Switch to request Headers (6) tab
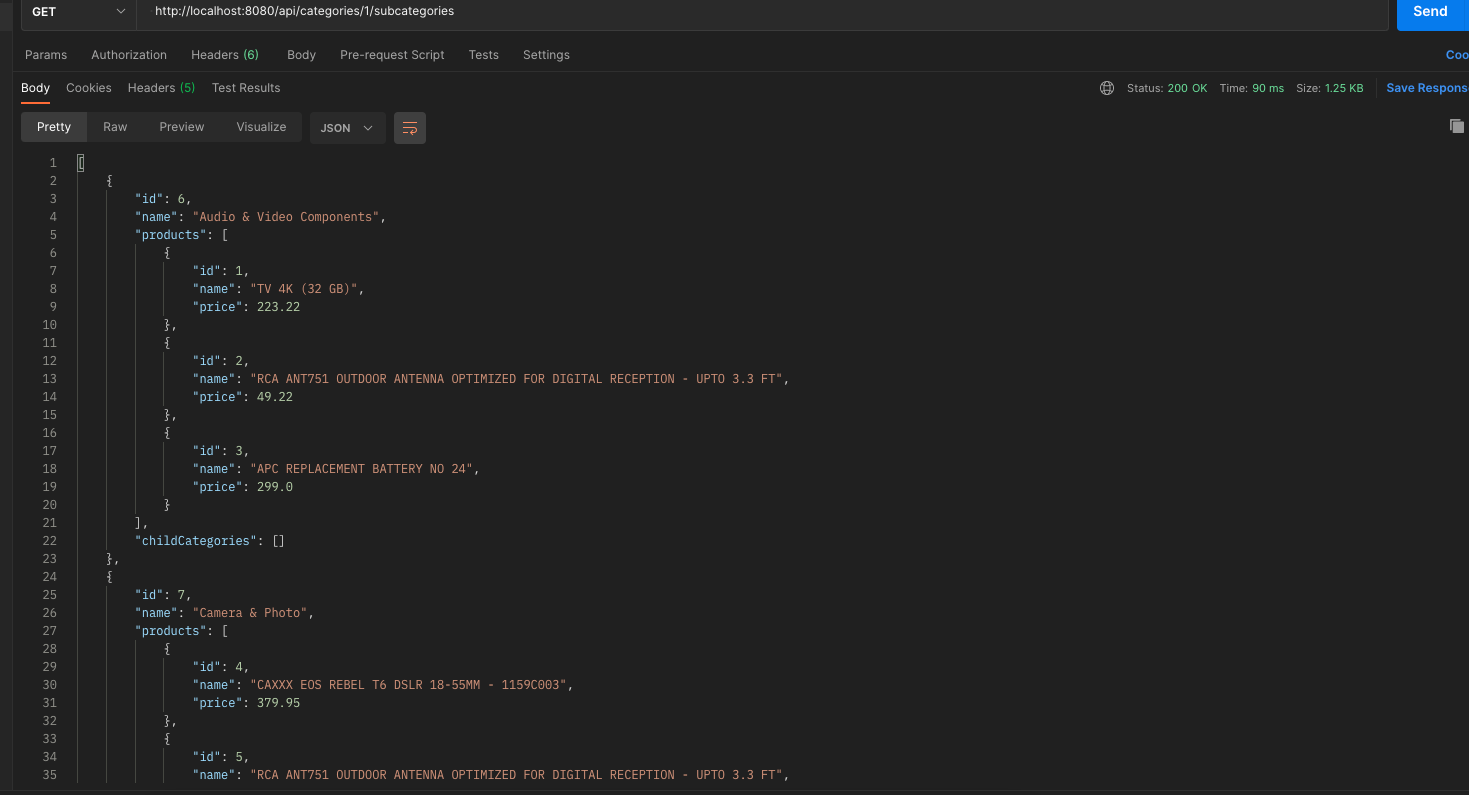The image size is (1469, 795). pyautogui.click(x=225, y=55)
